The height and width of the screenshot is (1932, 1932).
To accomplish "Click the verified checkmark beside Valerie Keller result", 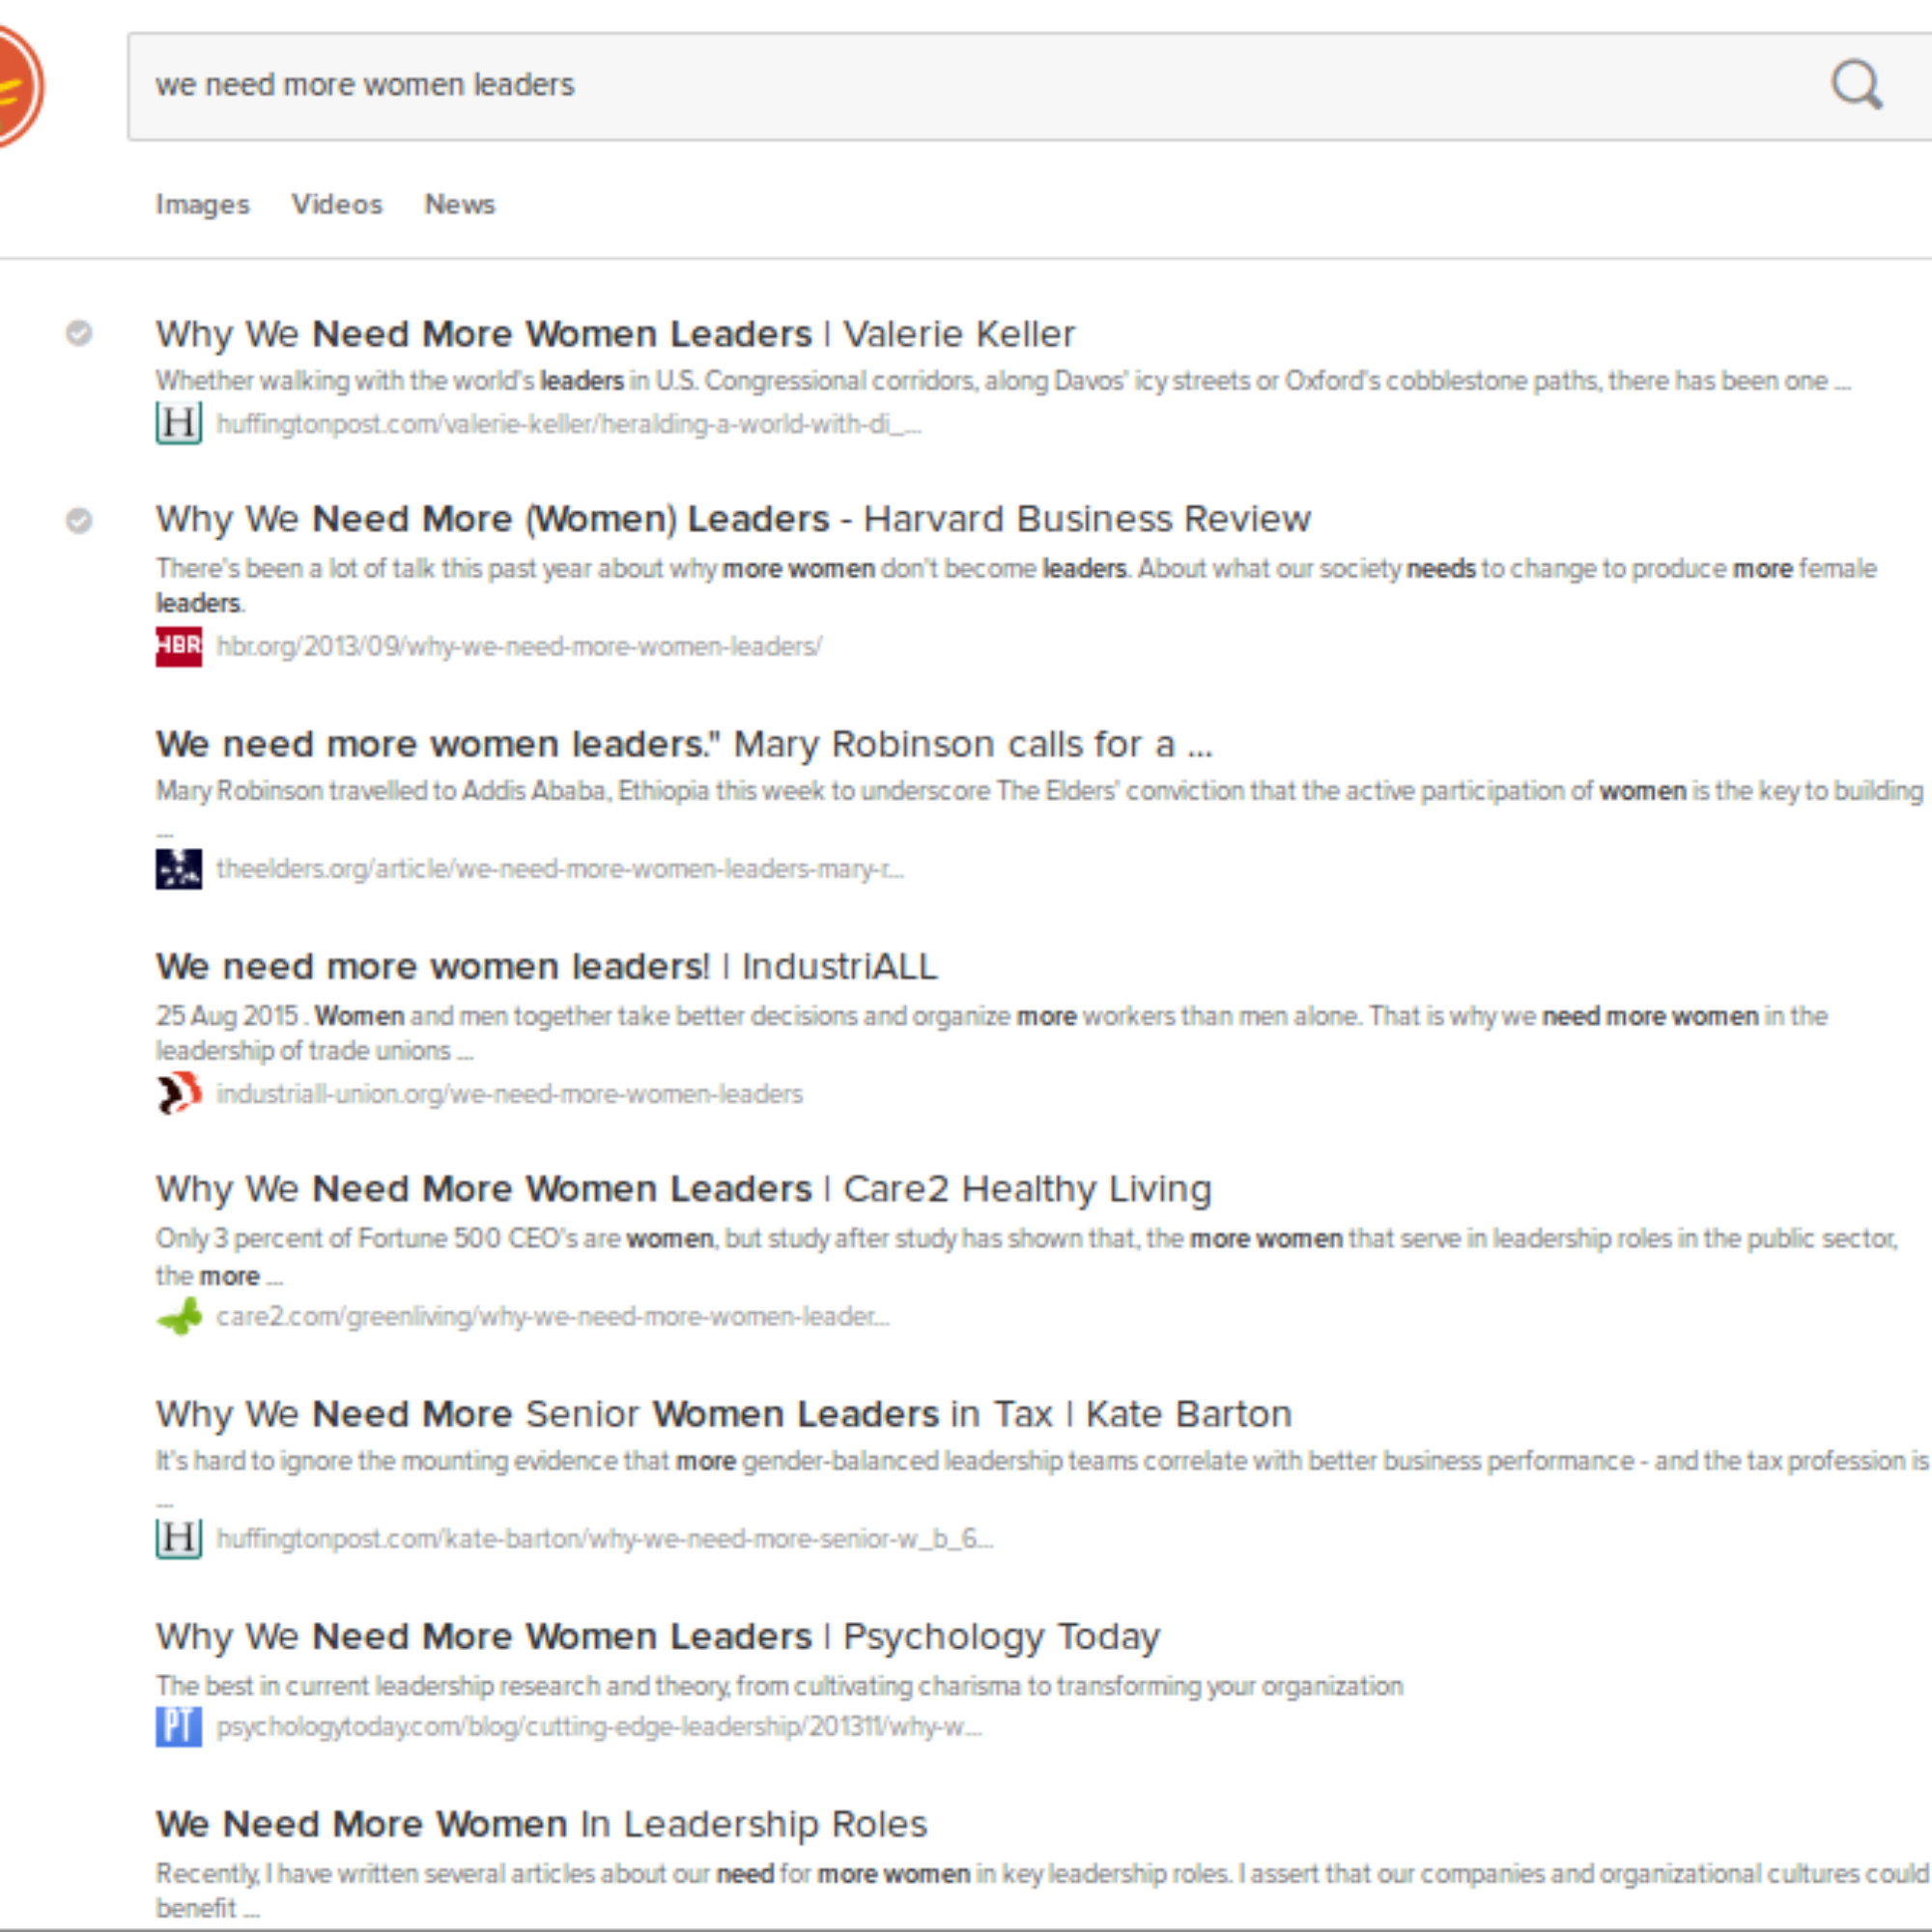I will (x=79, y=333).
